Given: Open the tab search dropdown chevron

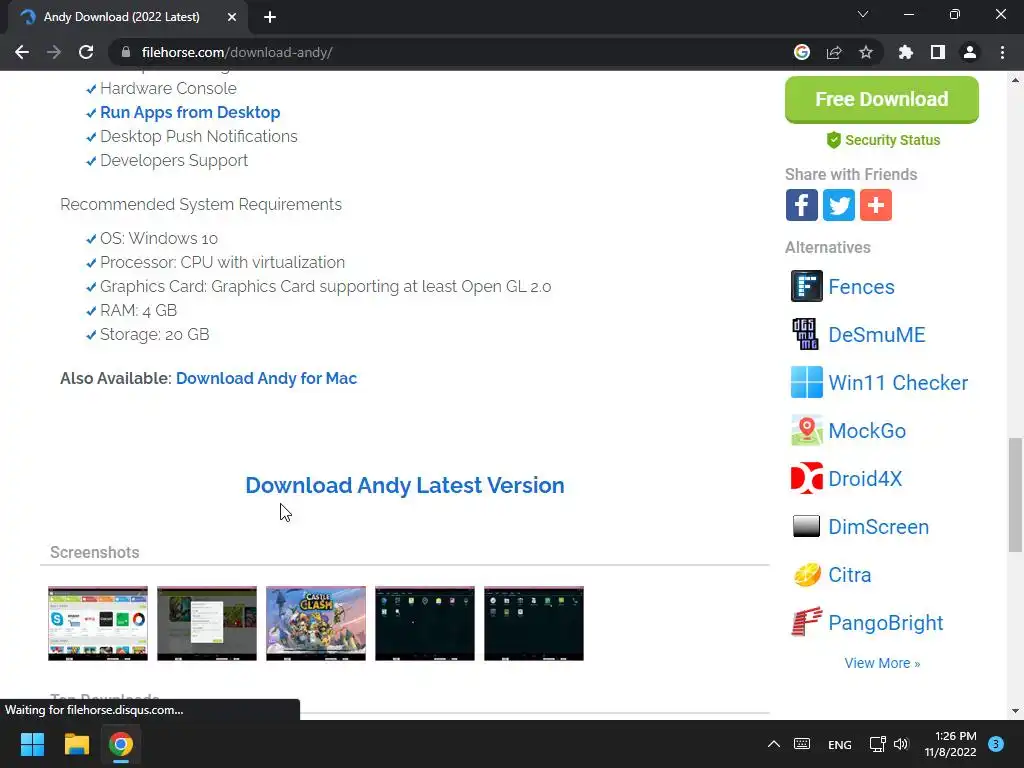Looking at the screenshot, I should pos(863,14).
